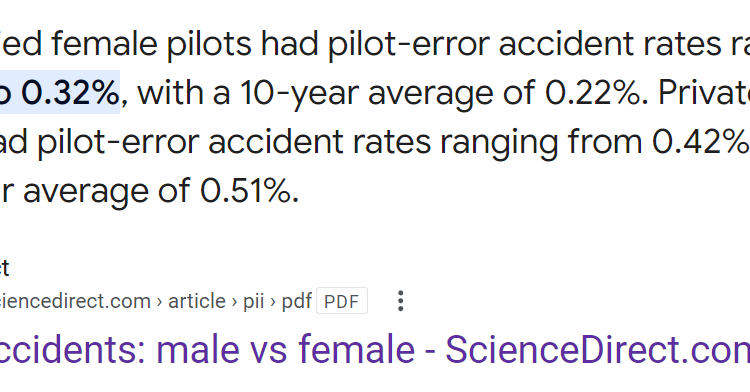The image size is (750, 392).
Task: Click the highlighted '0.32%' text
Action: point(70,92)
